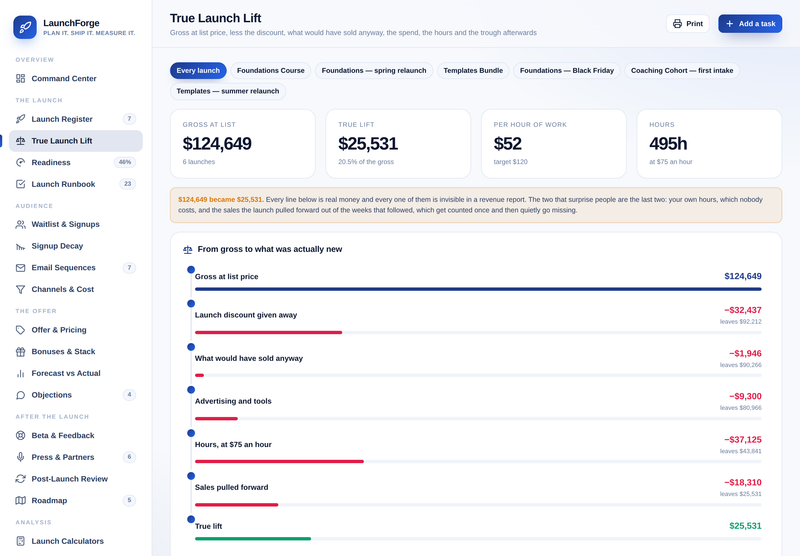Click the scales icon beside 'From gross' heading
The height and width of the screenshot is (556, 800).
(x=188, y=249)
